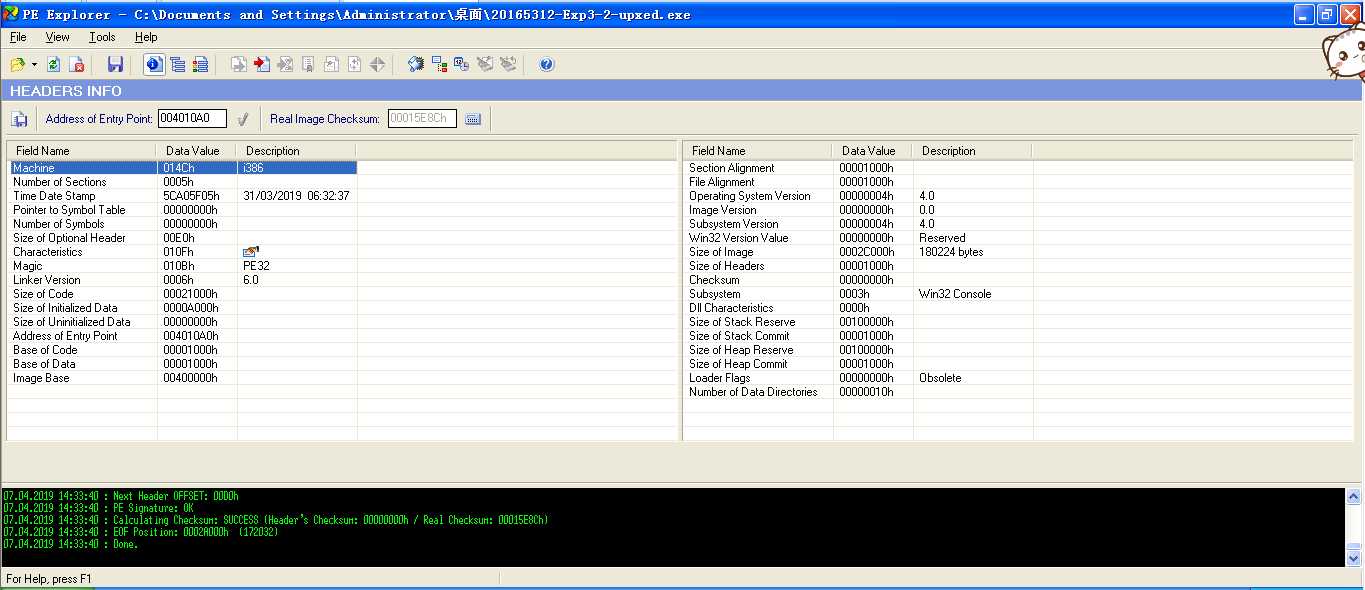Click left panel Field Name column header
The width and height of the screenshot is (1365, 590).
pyautogui.click(x=82, y=151)
